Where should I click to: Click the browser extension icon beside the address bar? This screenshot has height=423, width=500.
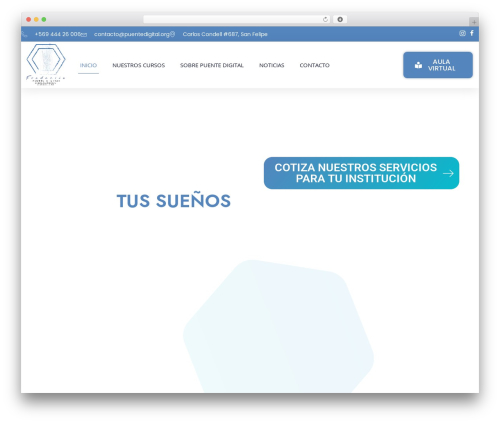pos(340,19)
